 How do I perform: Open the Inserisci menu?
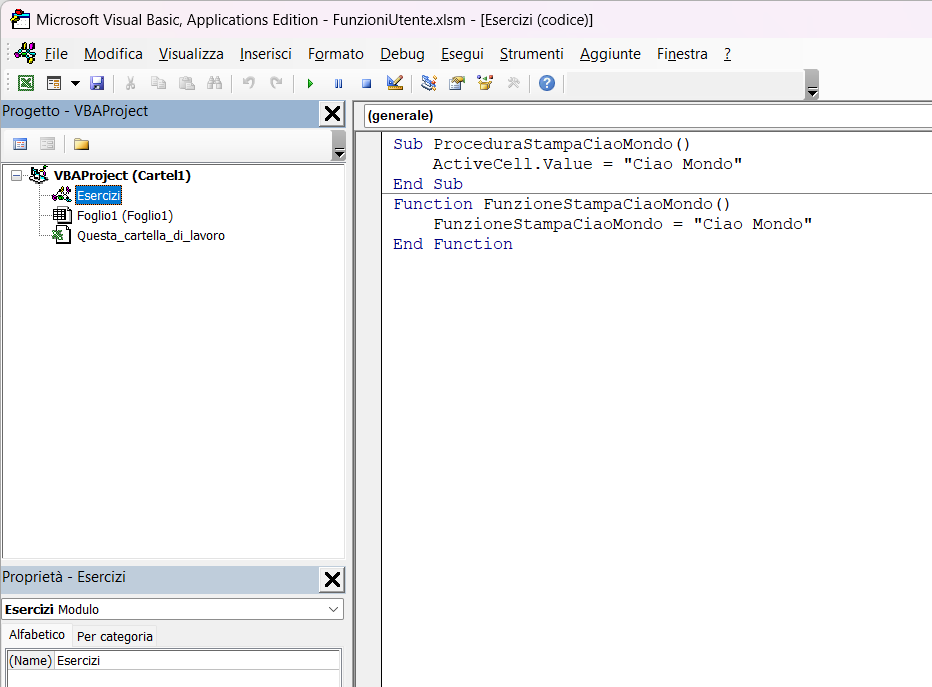265,54
